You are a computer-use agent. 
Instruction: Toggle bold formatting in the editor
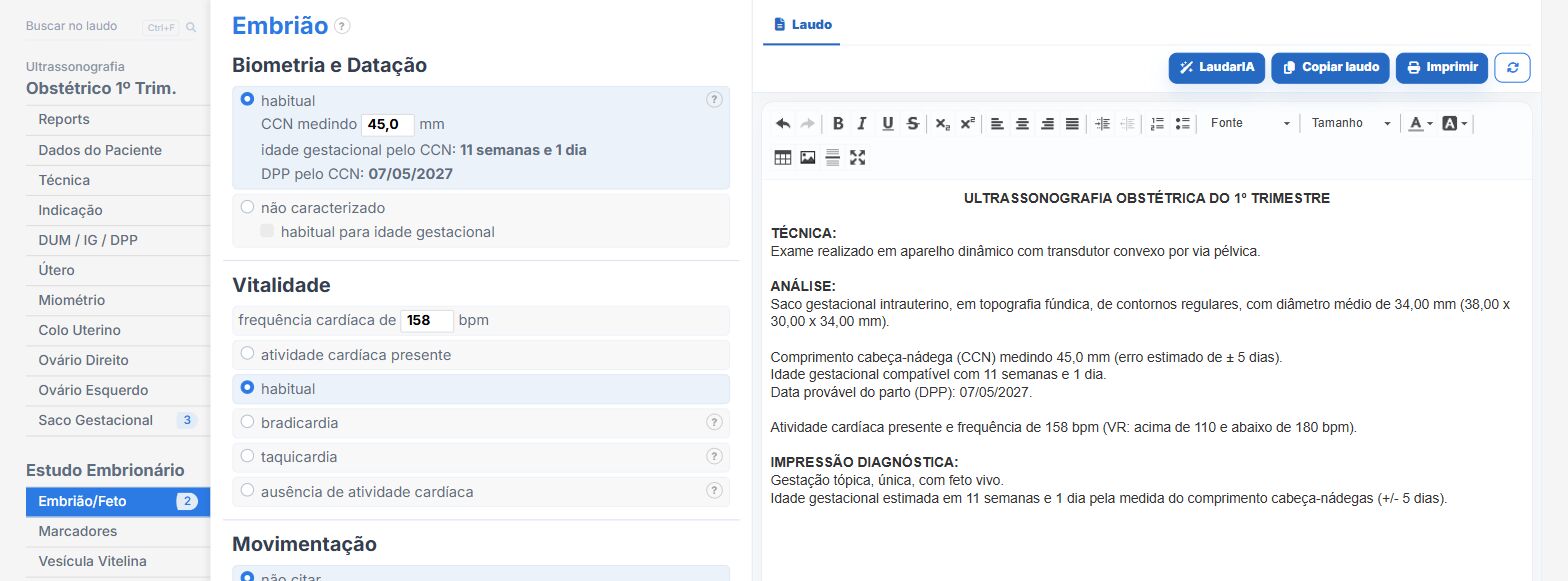(838, 124)
